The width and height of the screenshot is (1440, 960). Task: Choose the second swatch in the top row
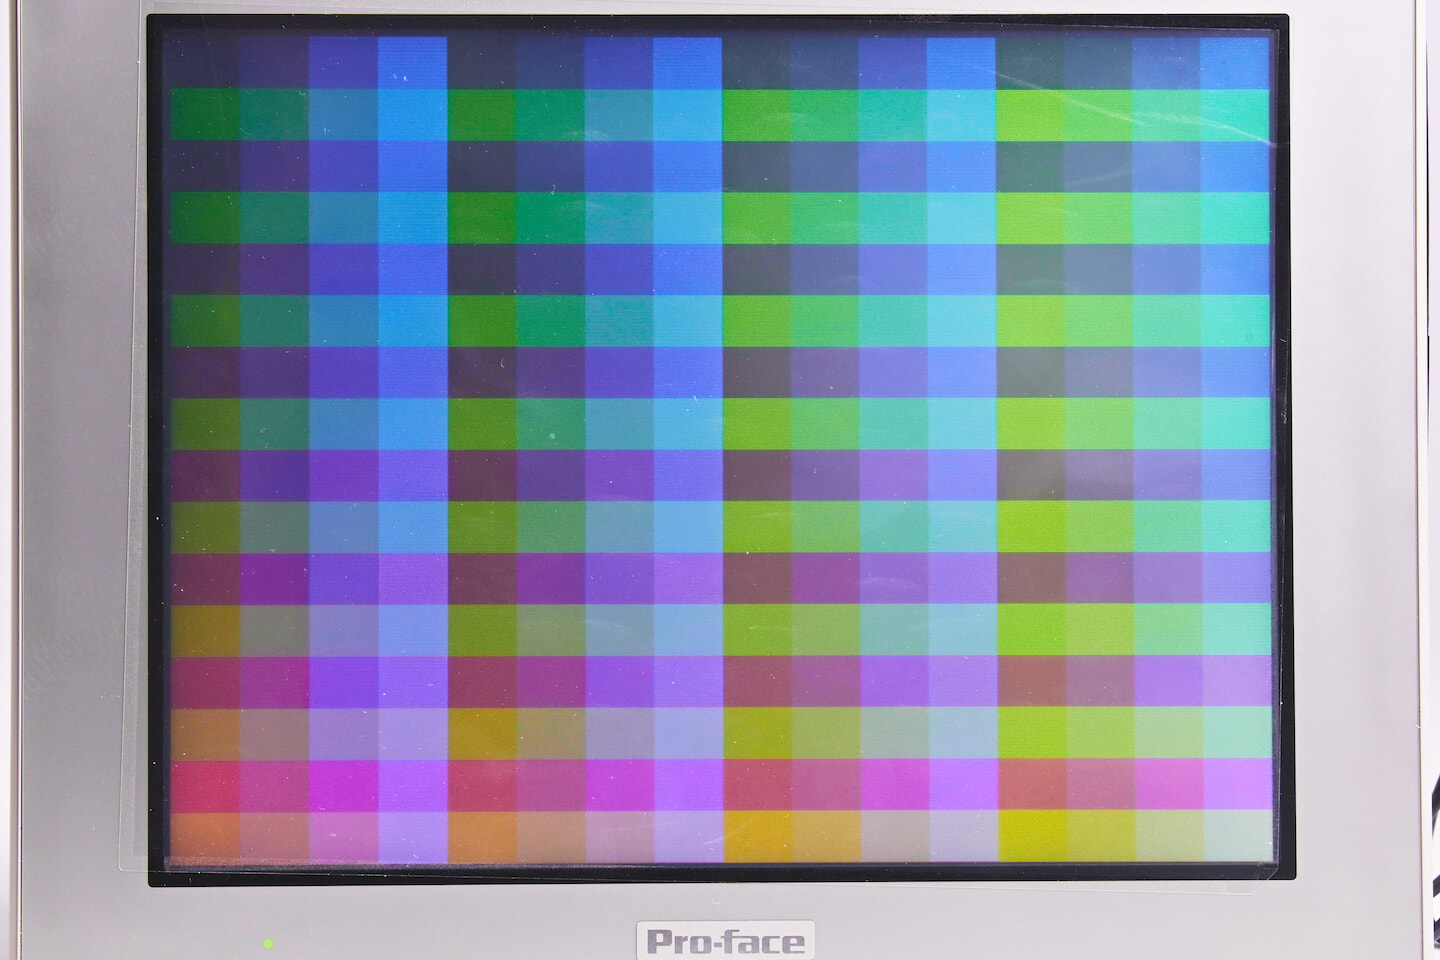(274, 62)
